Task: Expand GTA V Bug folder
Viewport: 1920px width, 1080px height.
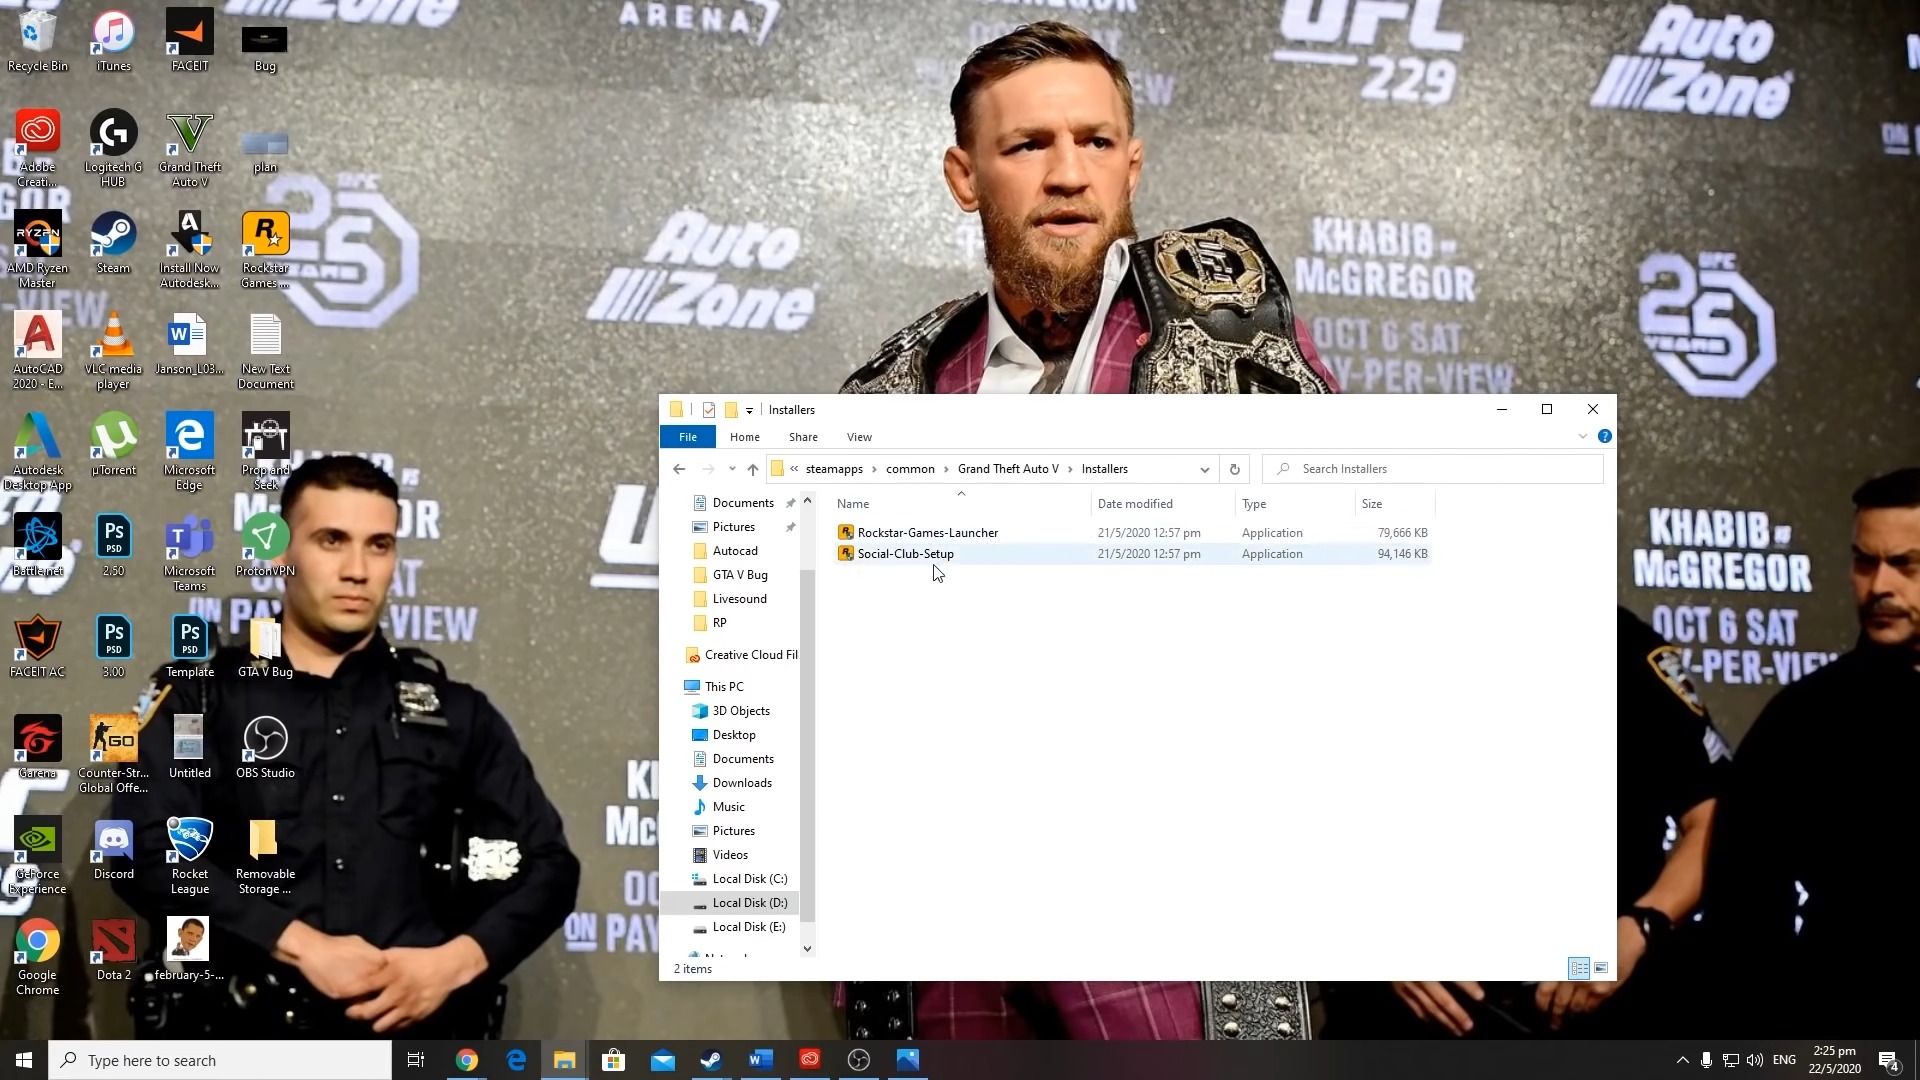Action: coord(740,574)
